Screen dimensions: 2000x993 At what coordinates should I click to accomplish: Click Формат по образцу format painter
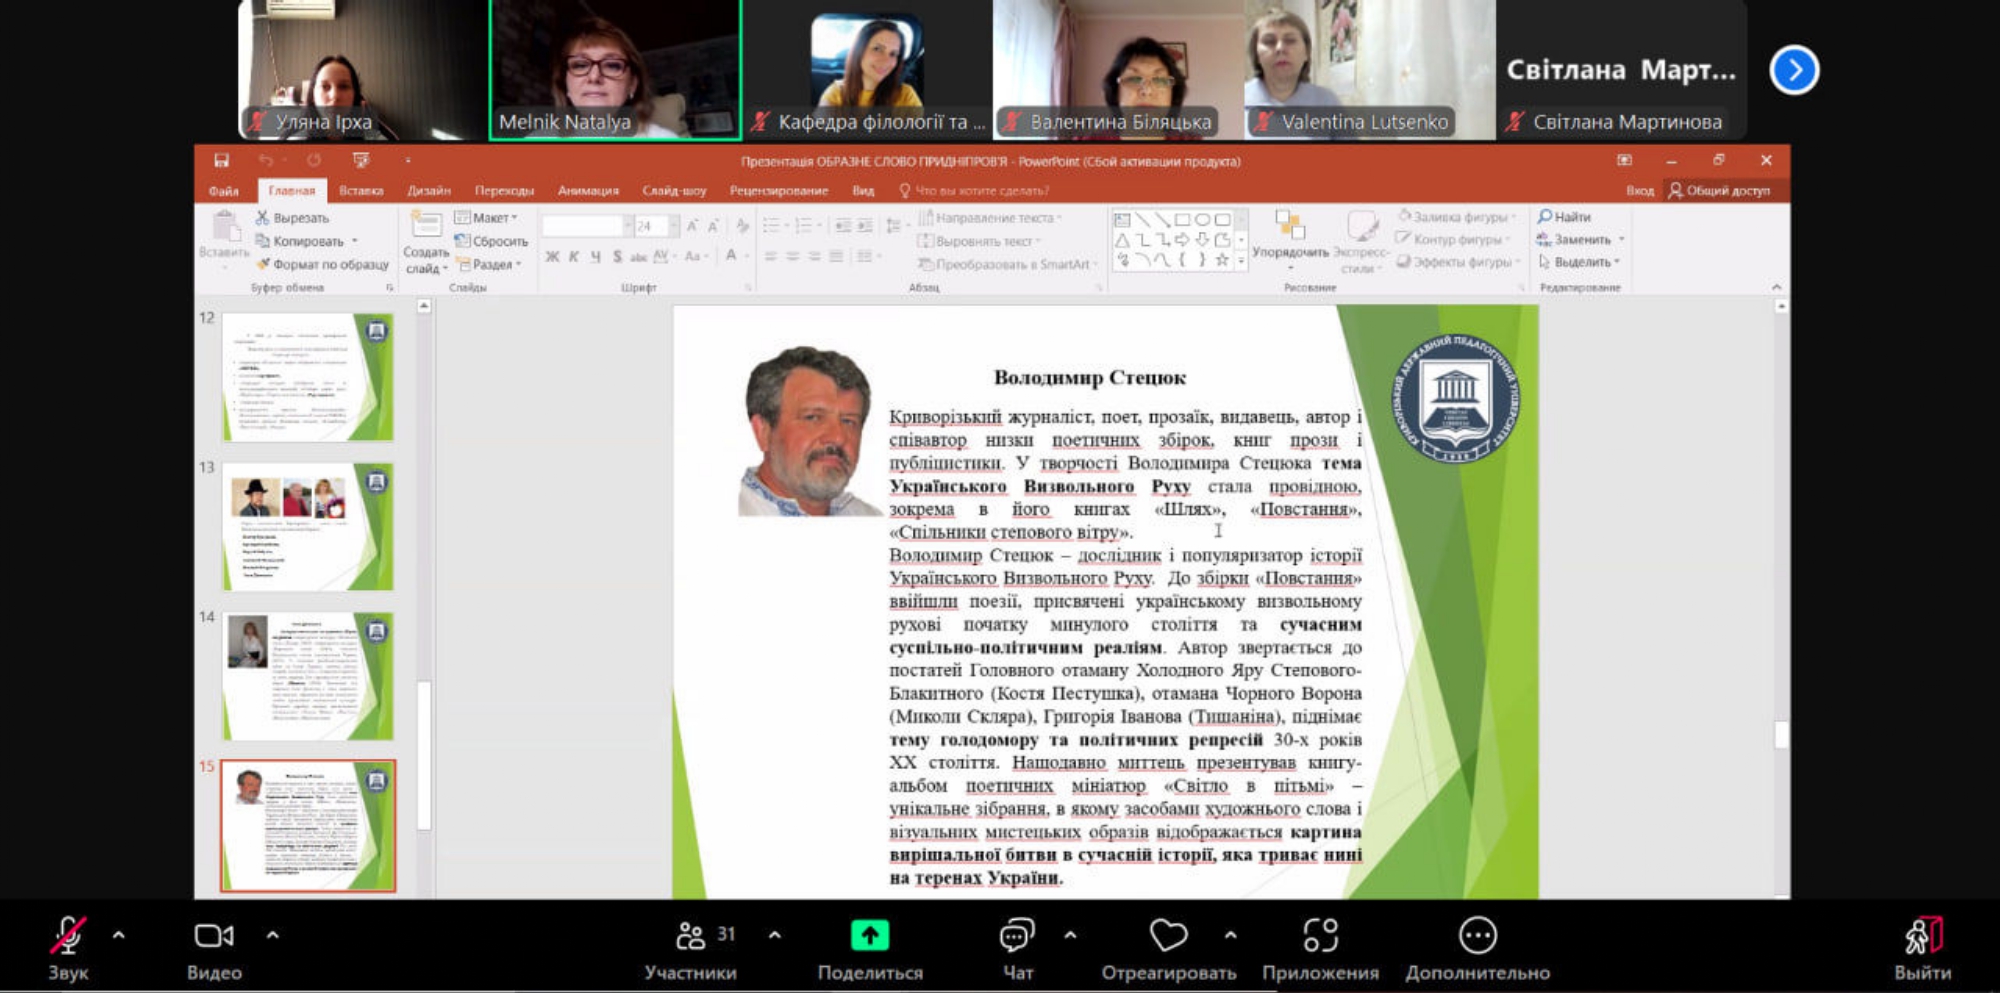point(322,265)
